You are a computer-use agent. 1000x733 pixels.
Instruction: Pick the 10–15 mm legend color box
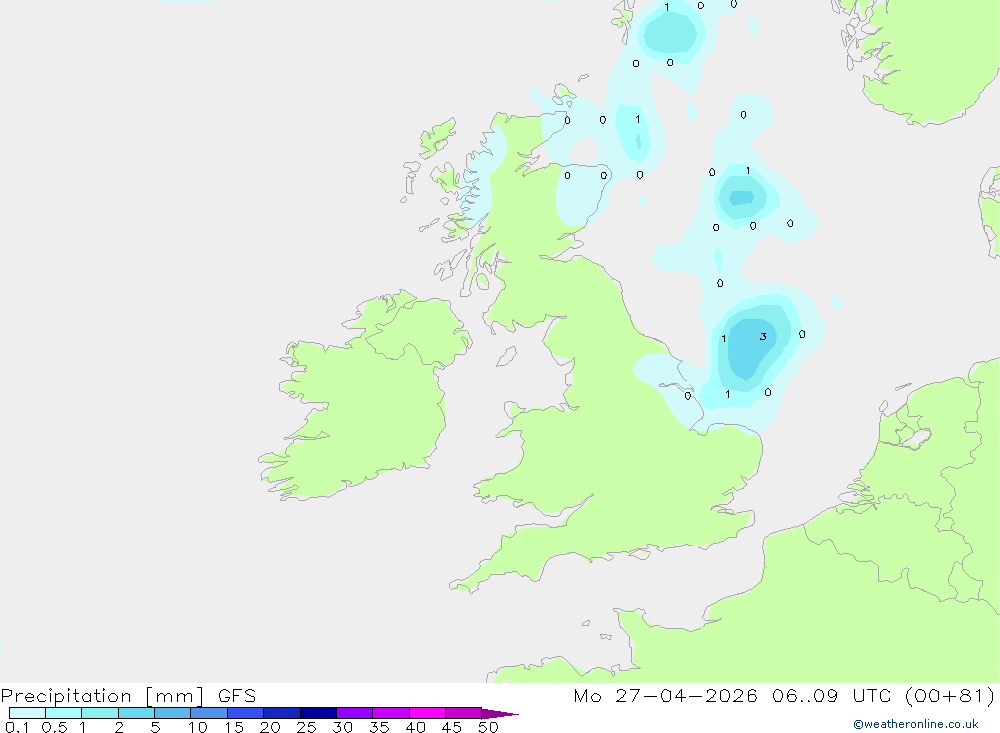click(x=209, y=713)
